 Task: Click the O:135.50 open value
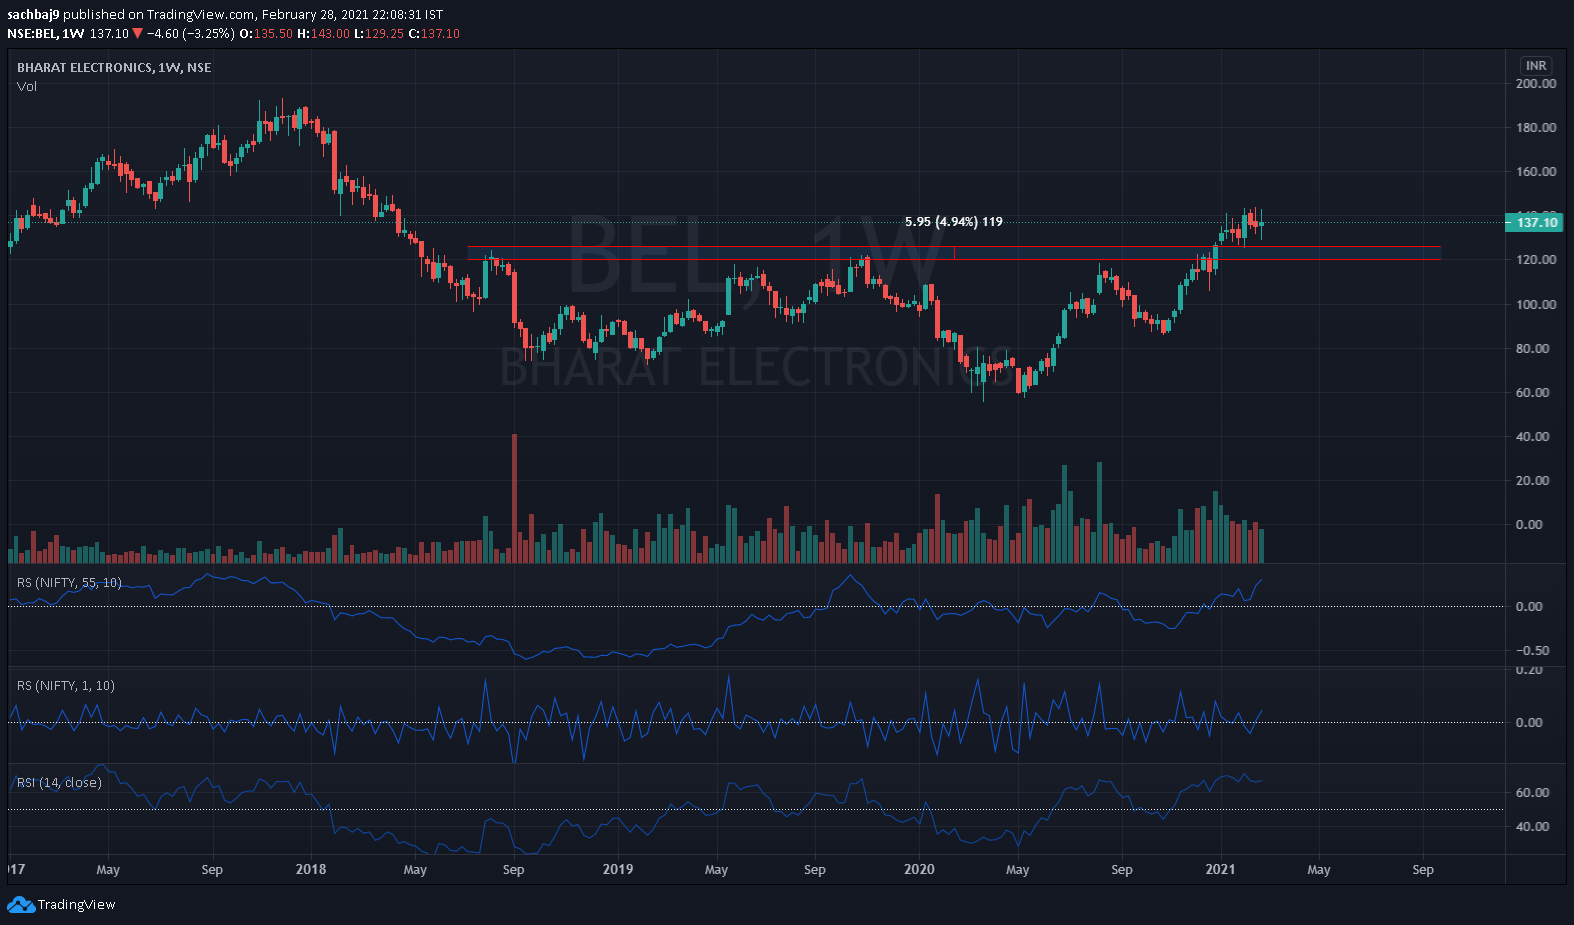[266, 33]
